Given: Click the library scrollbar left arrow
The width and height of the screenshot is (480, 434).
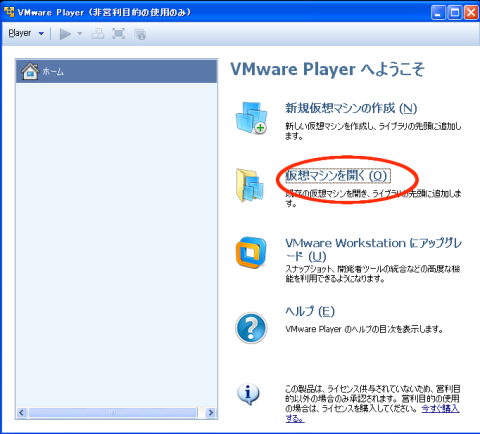Looking at the screenshot, I should point(22,413).
